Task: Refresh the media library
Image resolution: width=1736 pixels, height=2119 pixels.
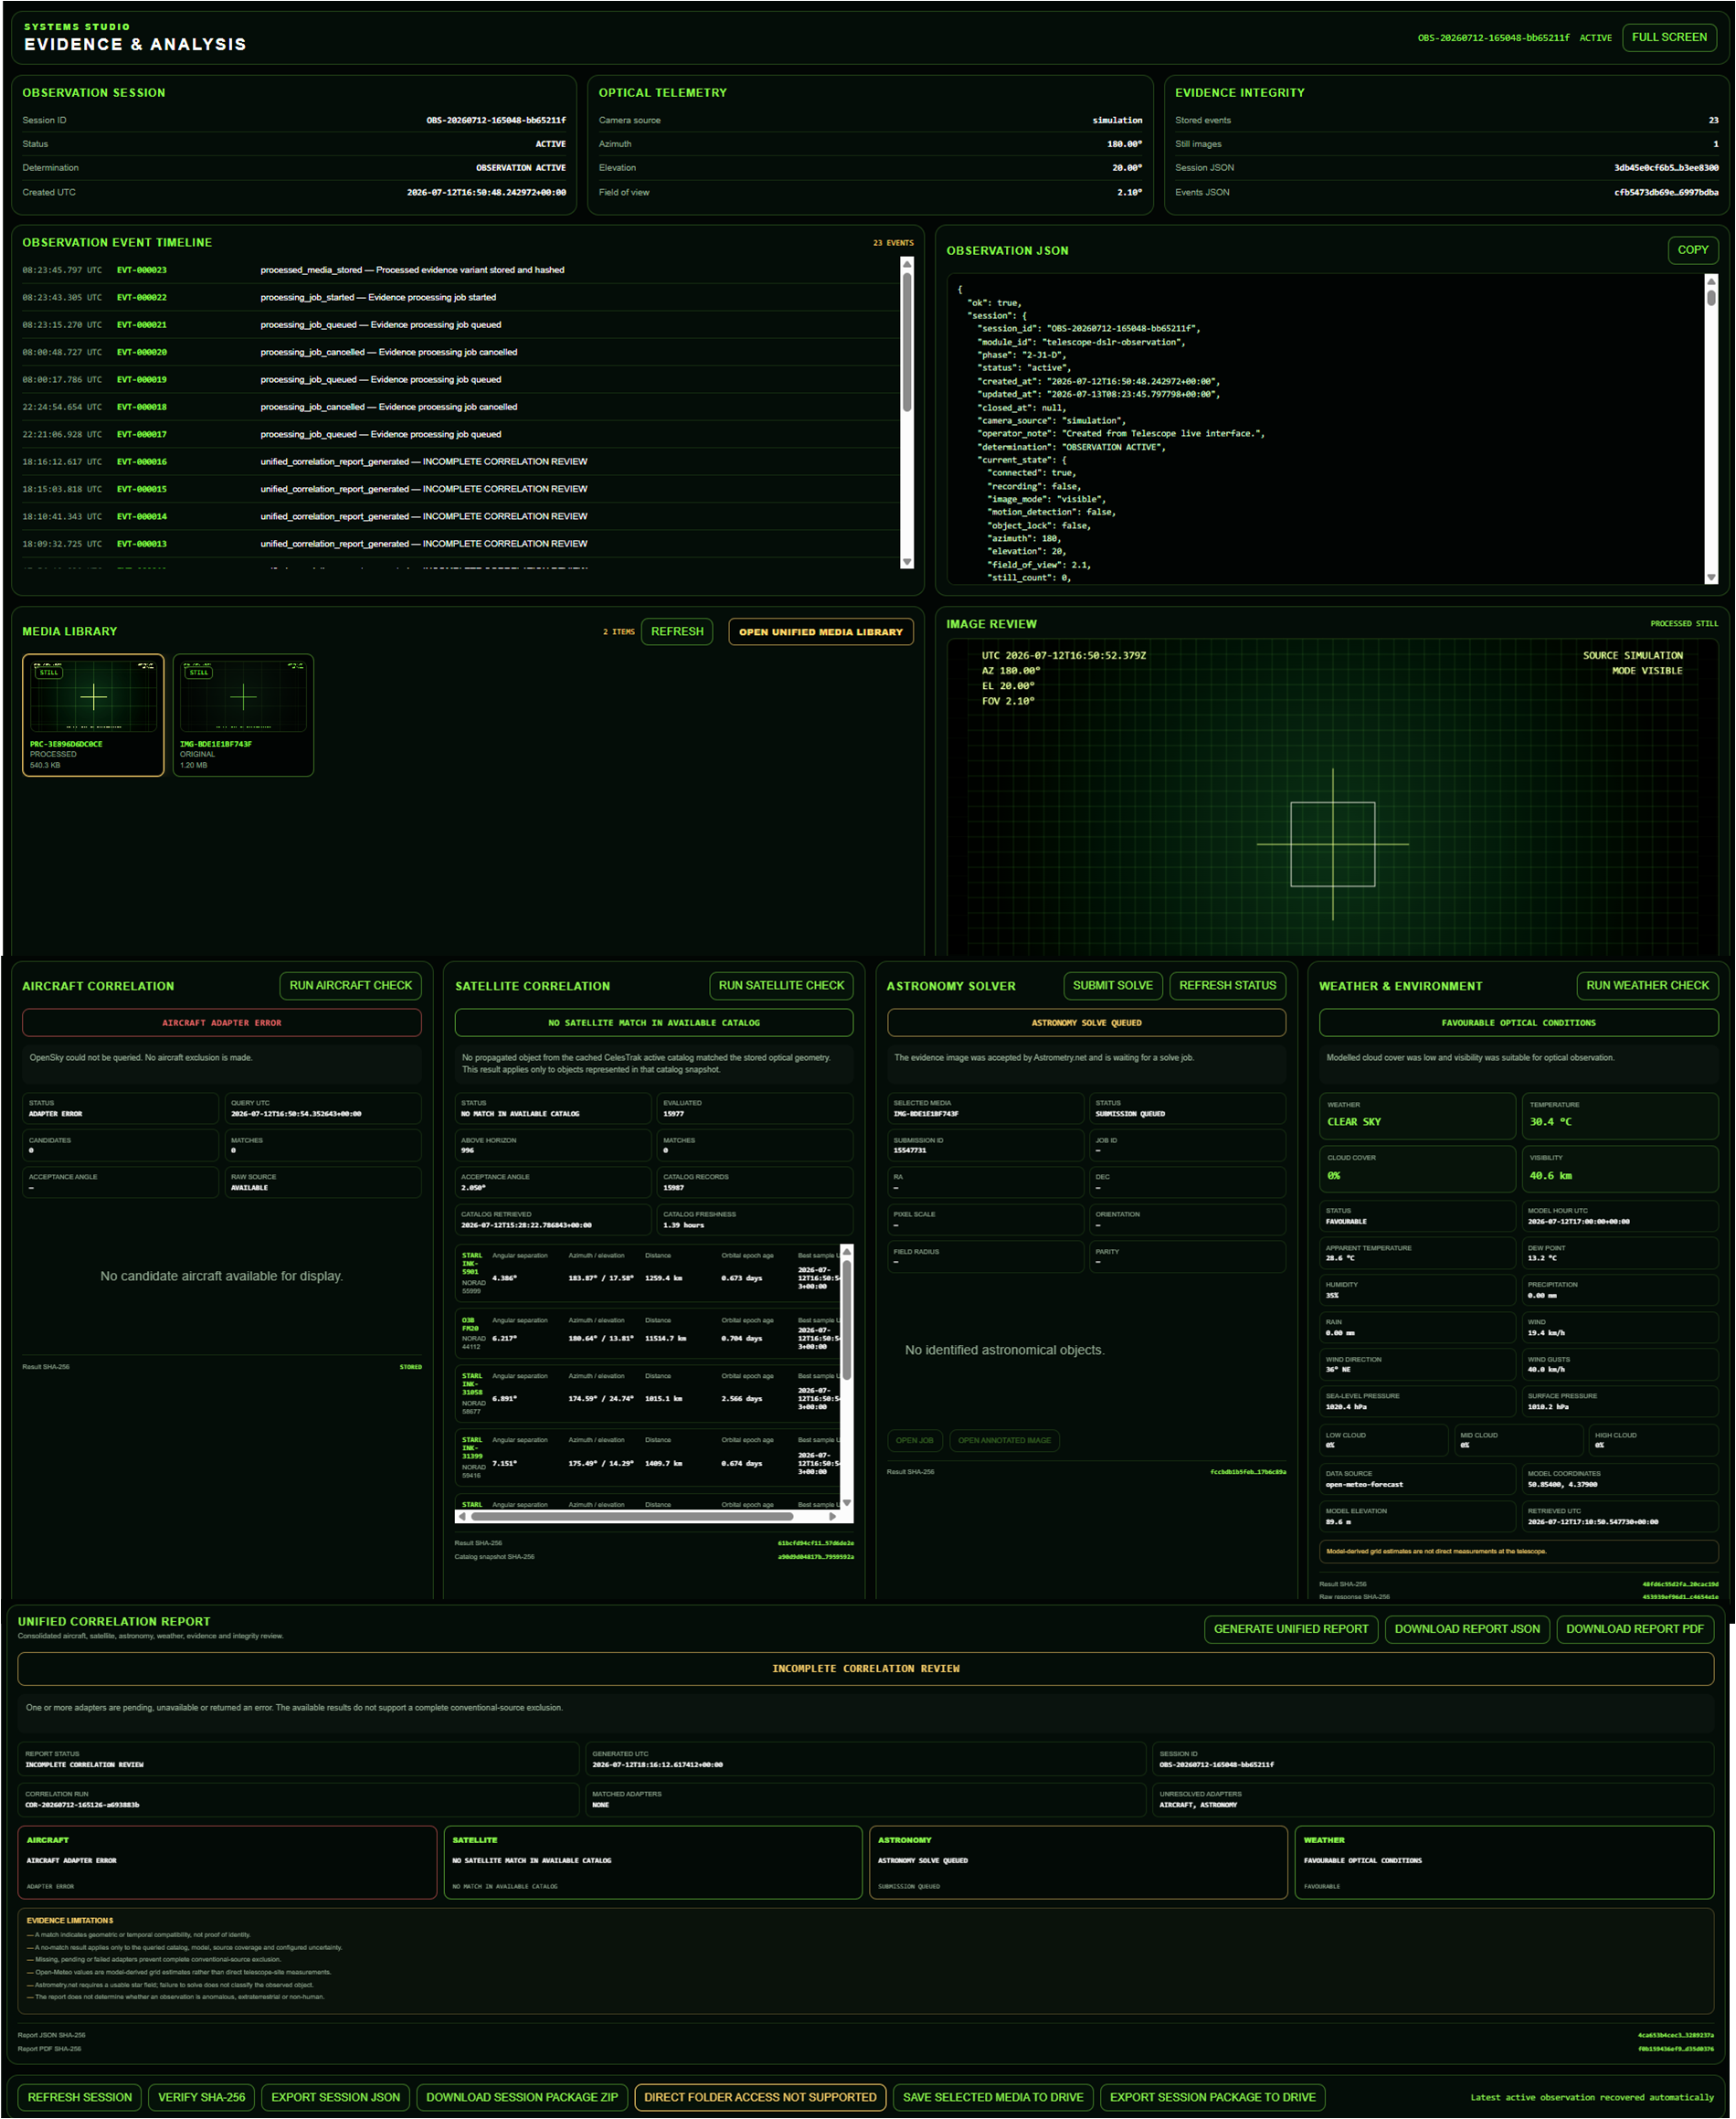Action: coord(677,632)
